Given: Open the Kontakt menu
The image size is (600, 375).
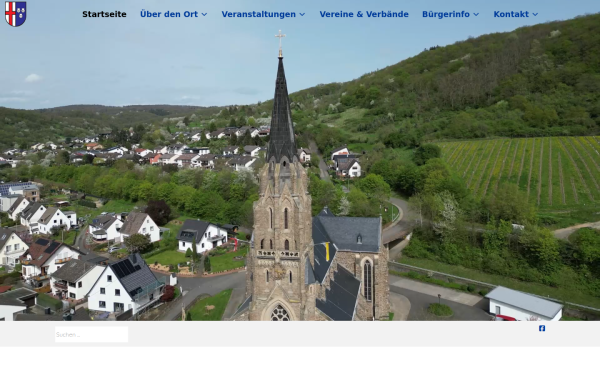Looking at the screenshot, I should [x=511, y=14].
